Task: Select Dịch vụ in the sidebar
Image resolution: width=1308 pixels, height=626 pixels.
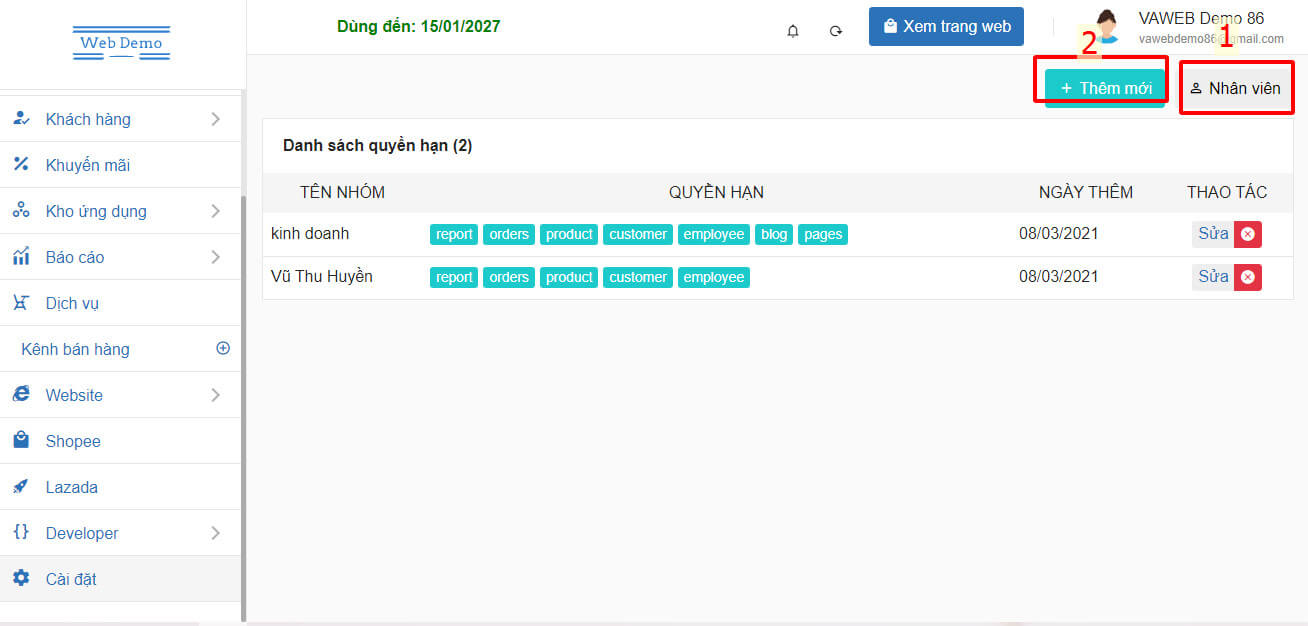Action: point(72,303)
